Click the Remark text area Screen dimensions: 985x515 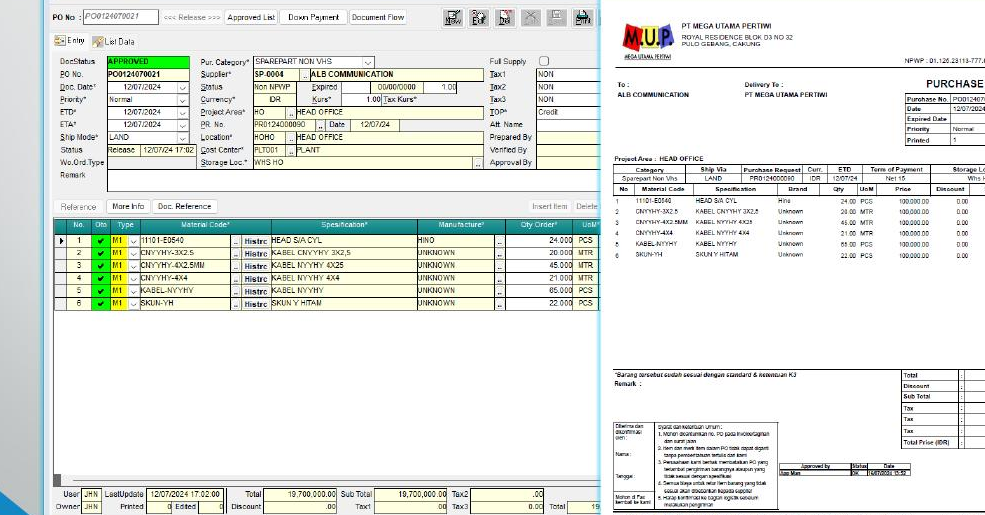pyautogui.click(x=353, y=180)
